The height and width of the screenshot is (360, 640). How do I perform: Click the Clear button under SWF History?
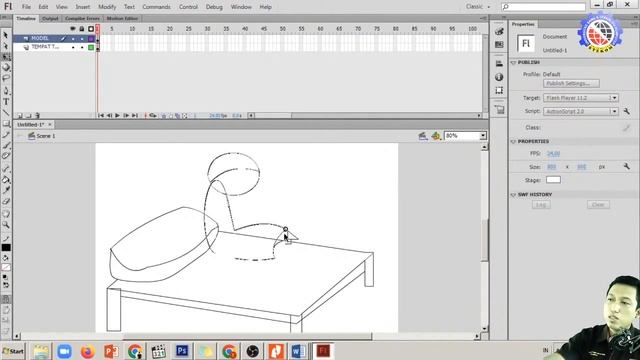[x=598, y=205]
